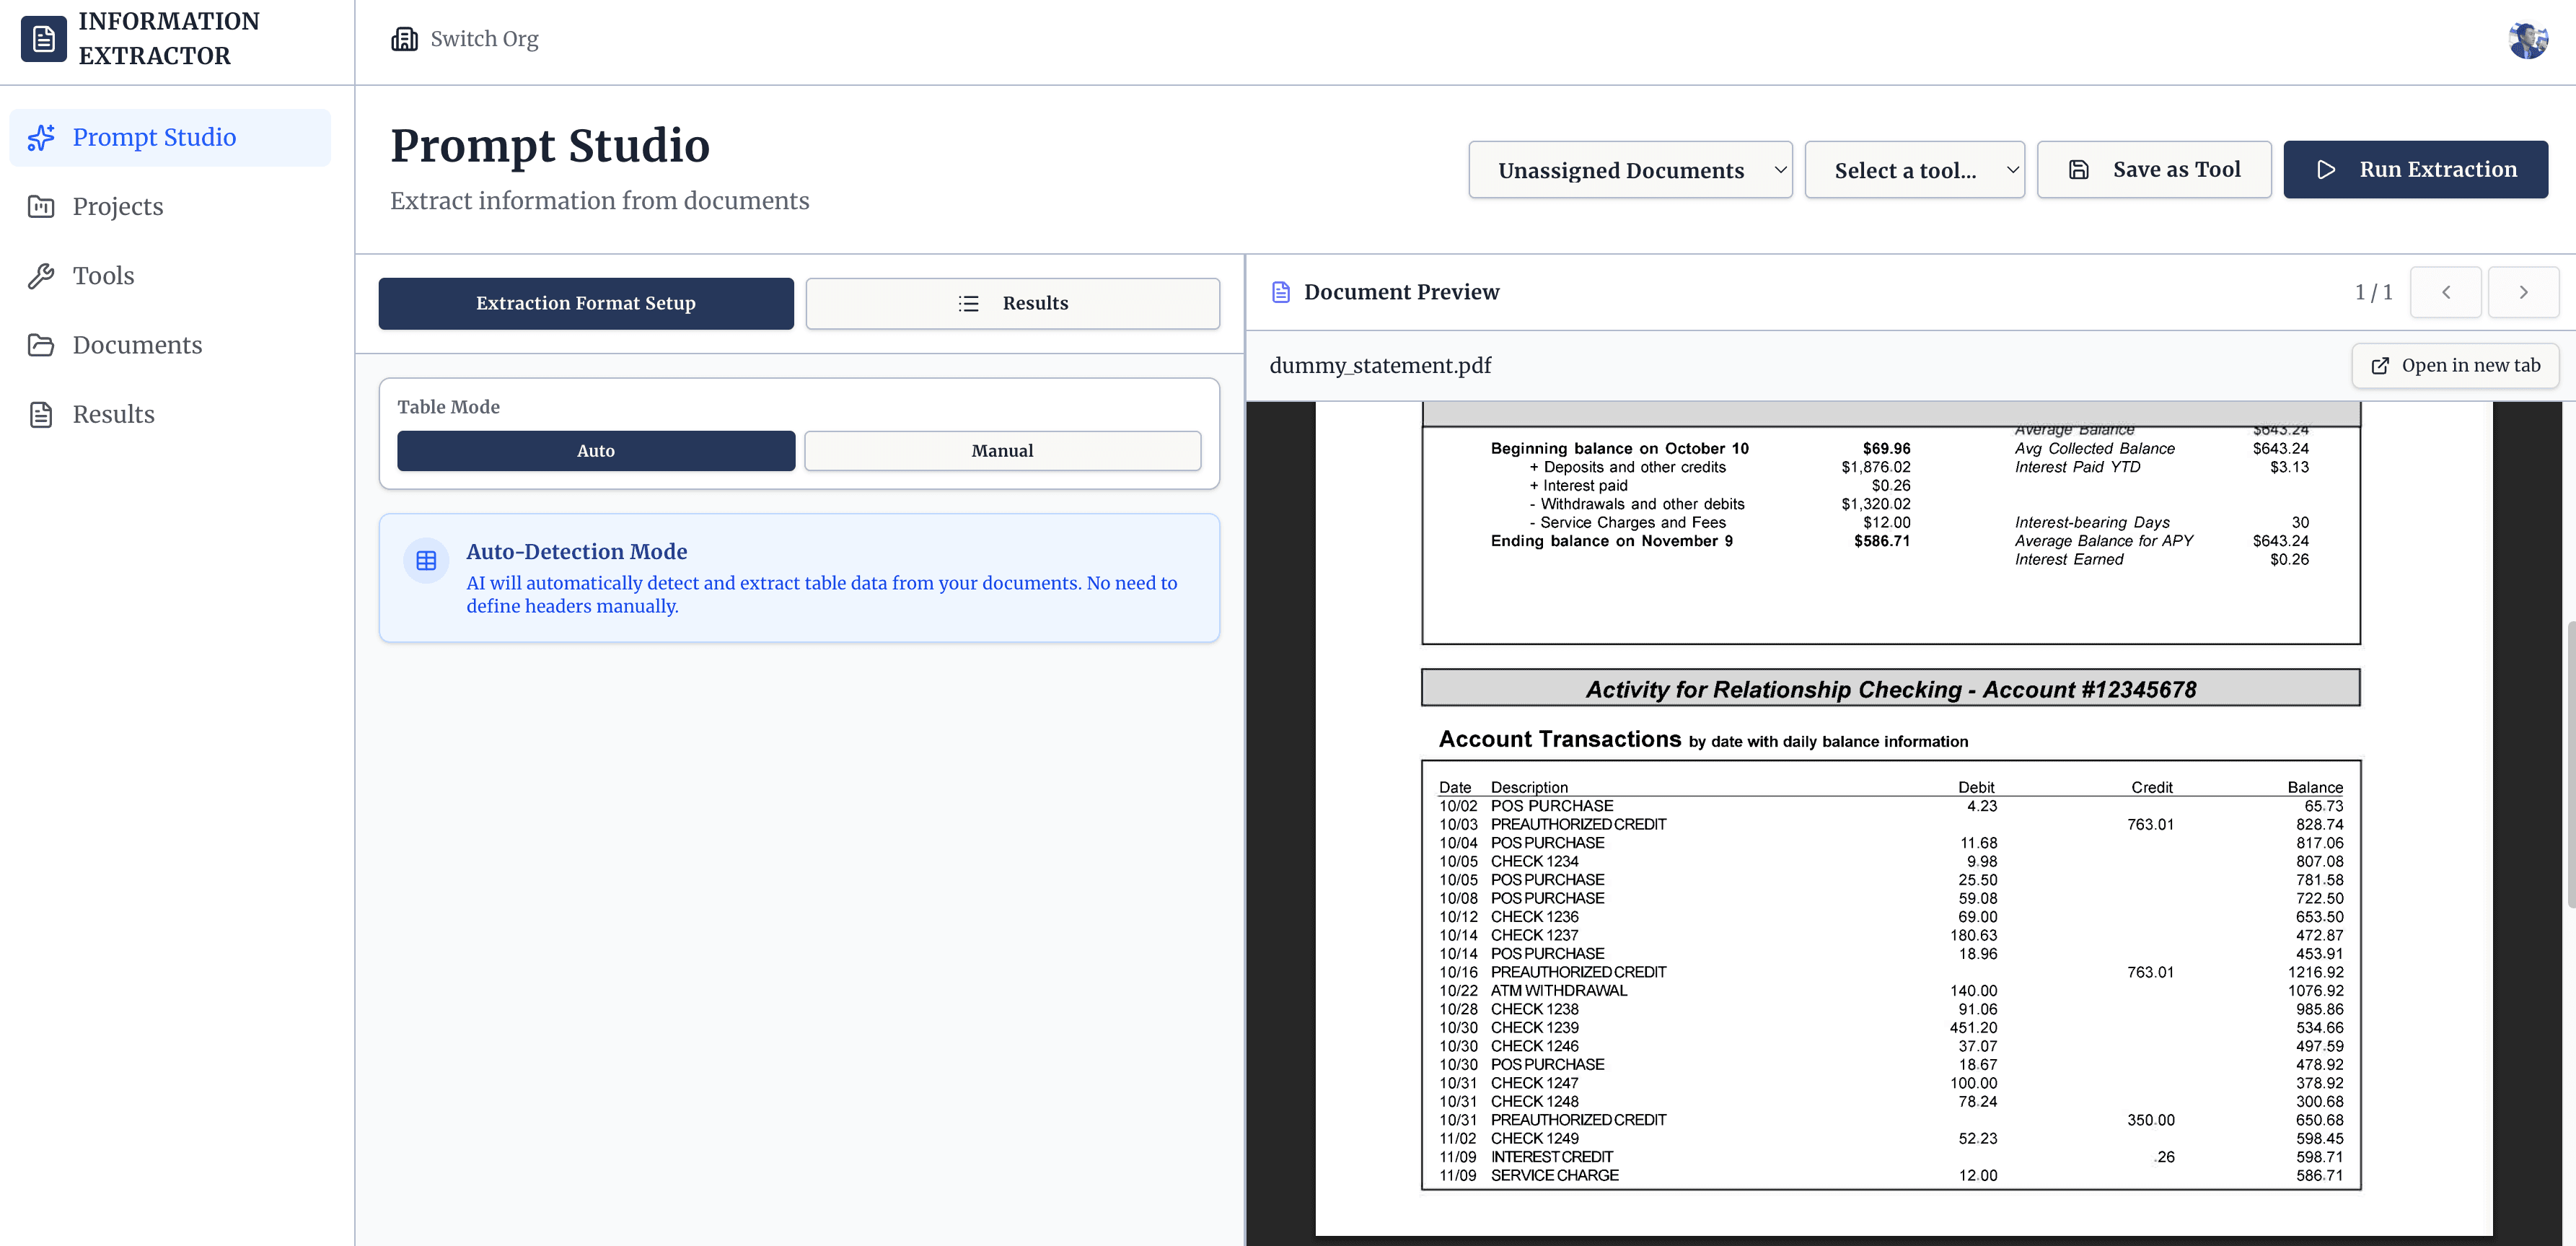Select the Prompt Studio sparkle icon

(x=41, y=137)
